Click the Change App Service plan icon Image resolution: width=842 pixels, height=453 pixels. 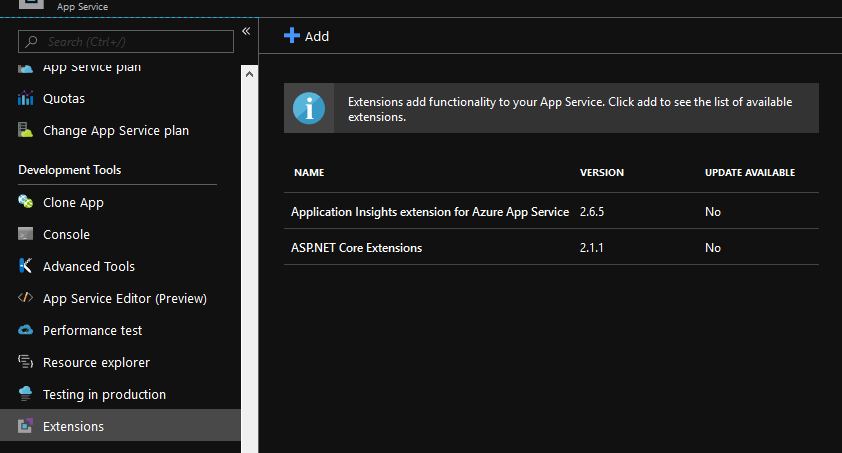25,130
